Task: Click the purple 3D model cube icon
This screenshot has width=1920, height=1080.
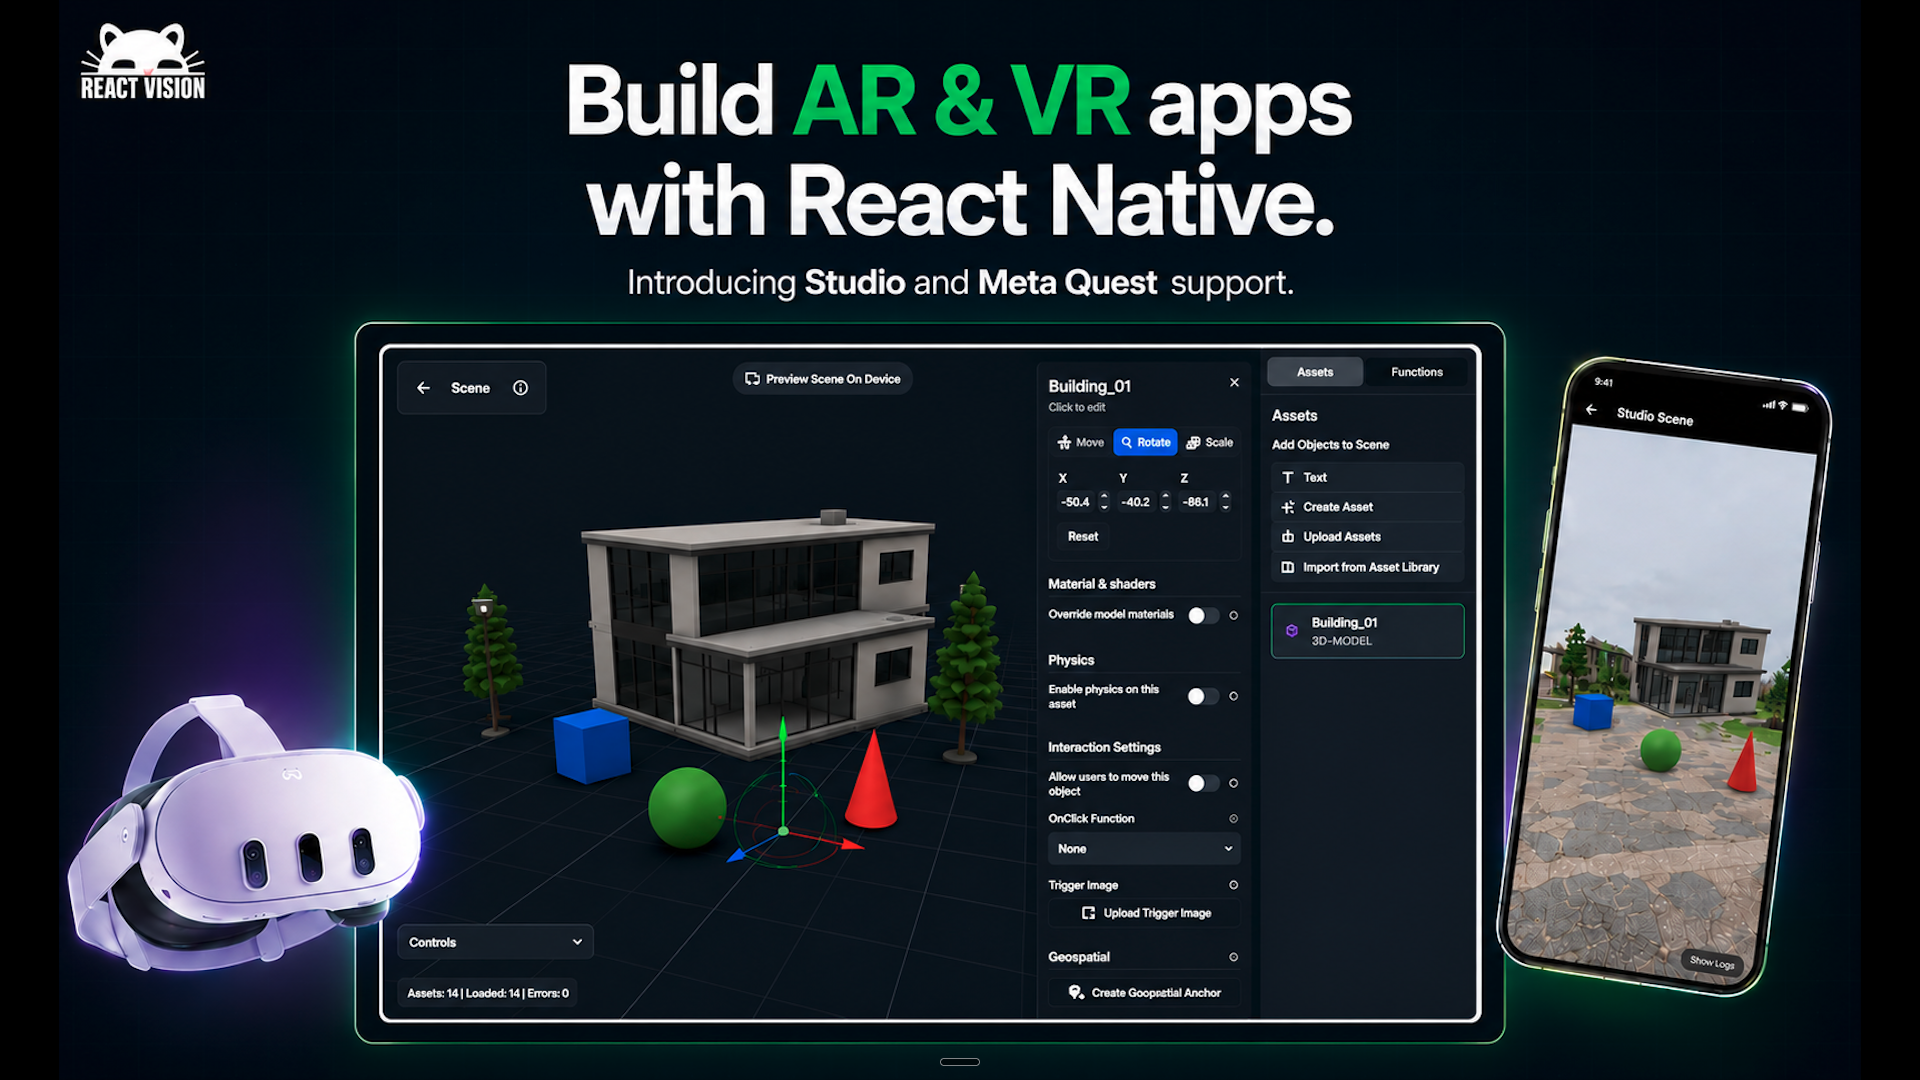Action: pos(1292,631)
